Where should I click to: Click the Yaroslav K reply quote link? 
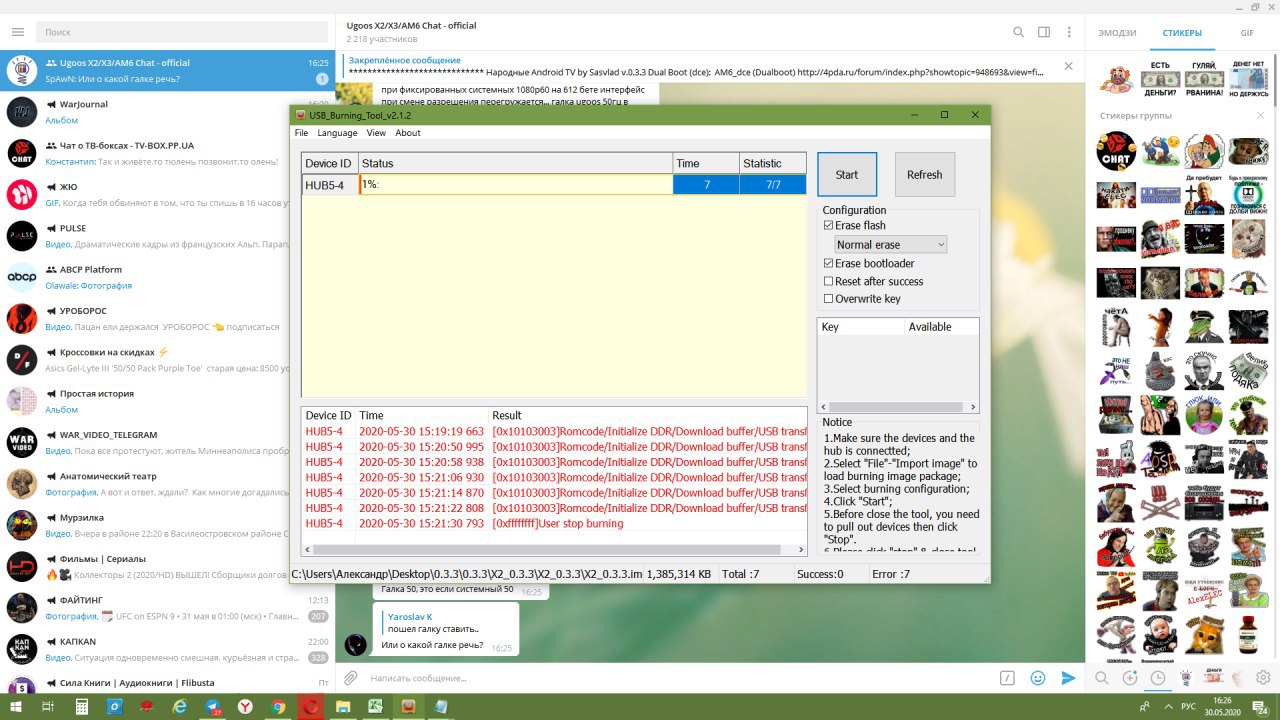435,622
